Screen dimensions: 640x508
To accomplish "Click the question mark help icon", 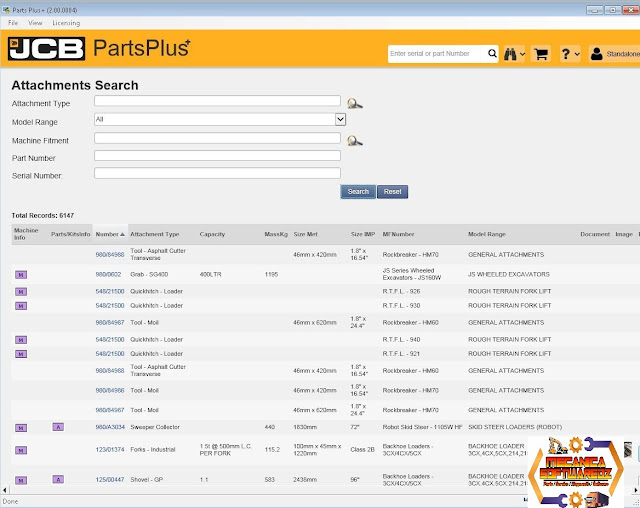I will pos(566,54).
